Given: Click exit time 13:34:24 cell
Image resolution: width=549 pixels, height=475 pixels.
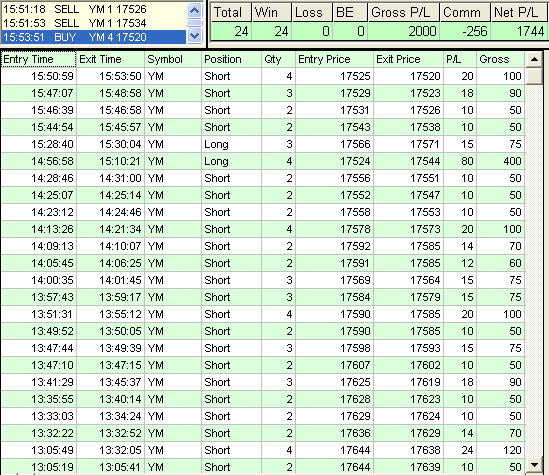Looking at the screenshot, I should pyautogui.click(x=110, y=416).
